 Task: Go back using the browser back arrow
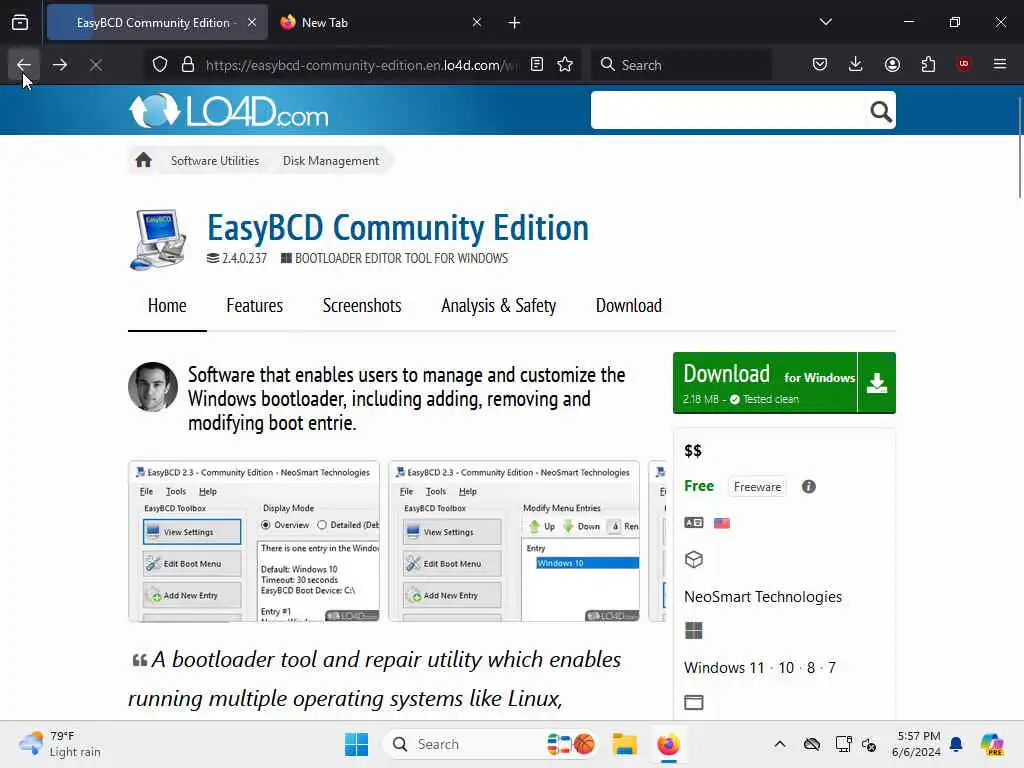[24, 65]
